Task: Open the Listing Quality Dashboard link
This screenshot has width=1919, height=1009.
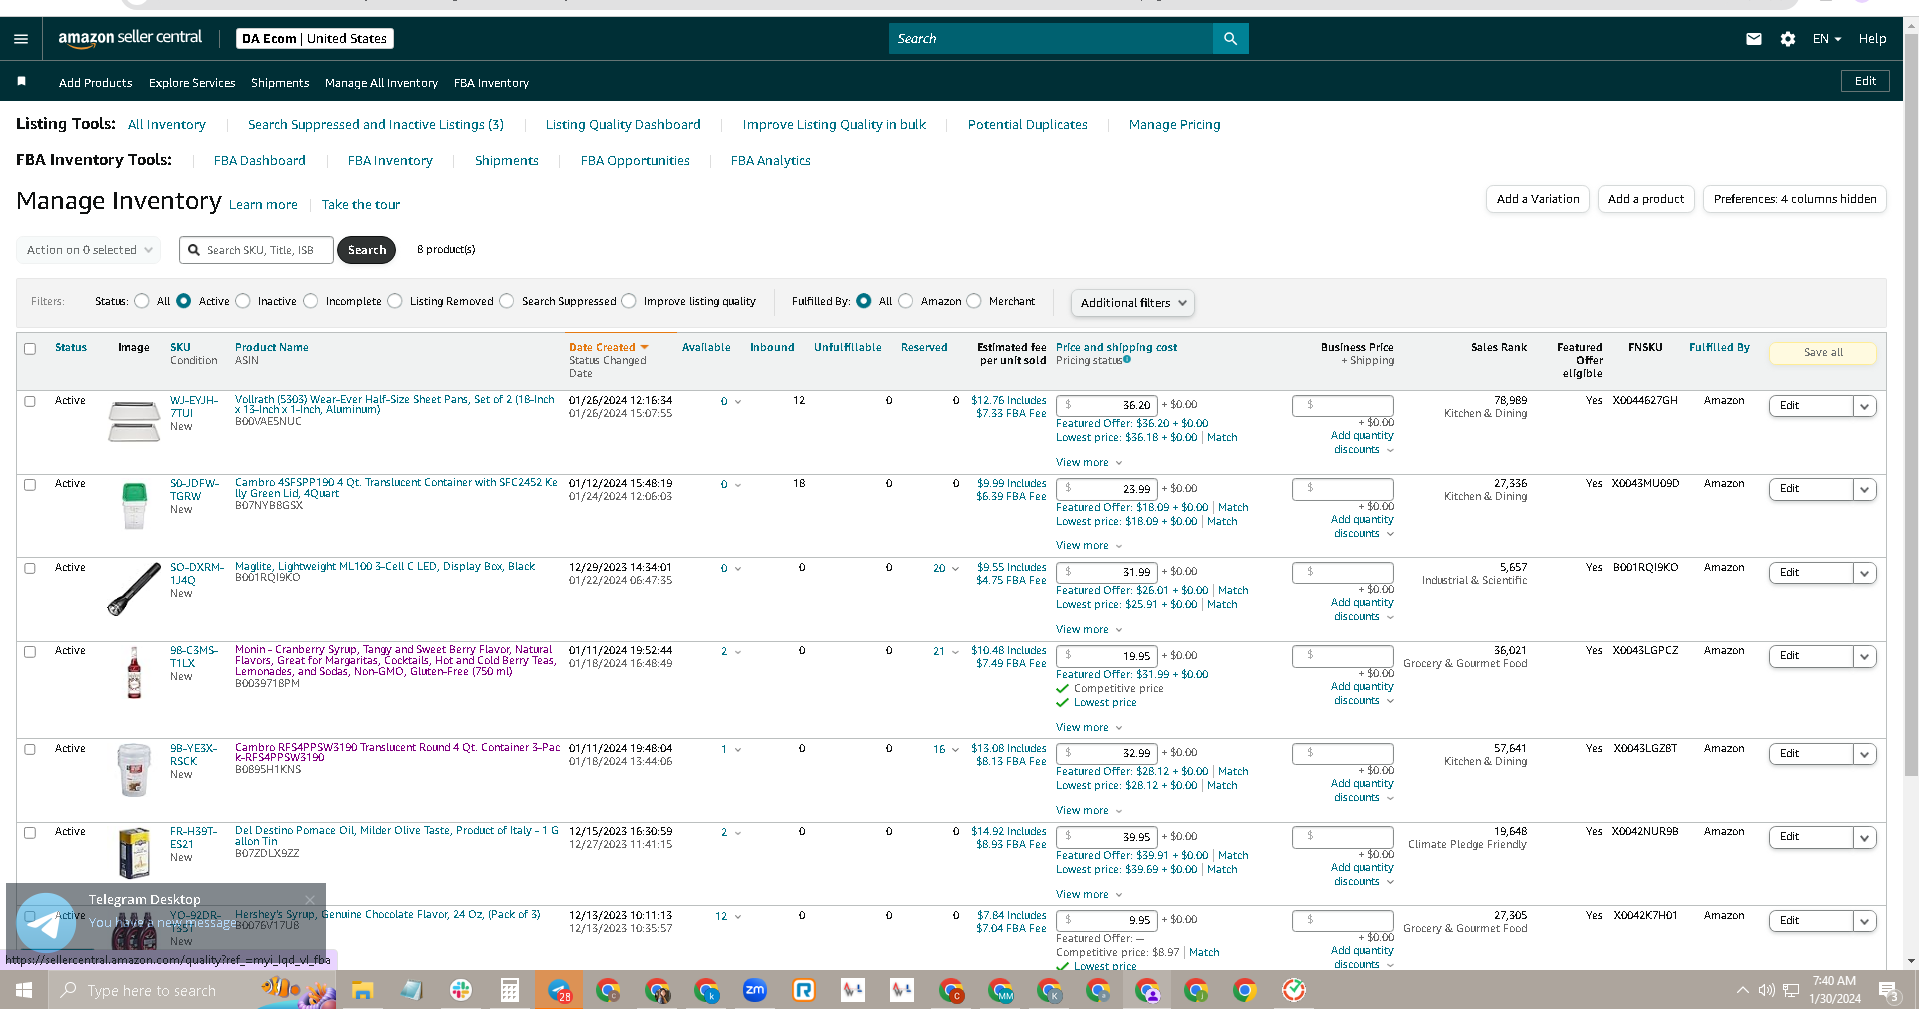Action: (x=623, y=125)
